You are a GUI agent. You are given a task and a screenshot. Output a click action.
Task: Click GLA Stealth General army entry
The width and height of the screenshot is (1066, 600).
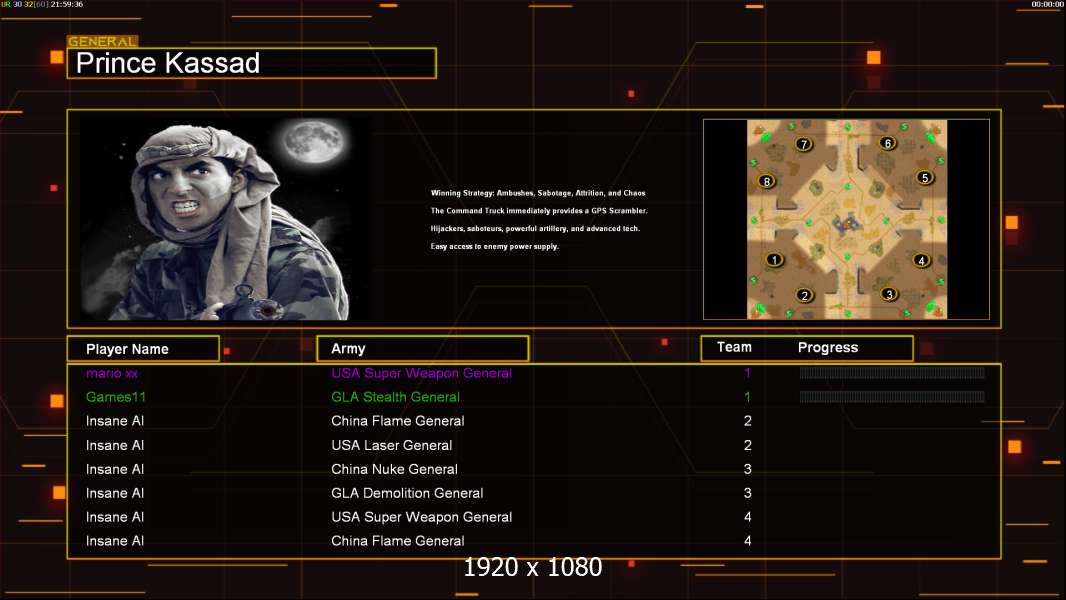point(396,397)
